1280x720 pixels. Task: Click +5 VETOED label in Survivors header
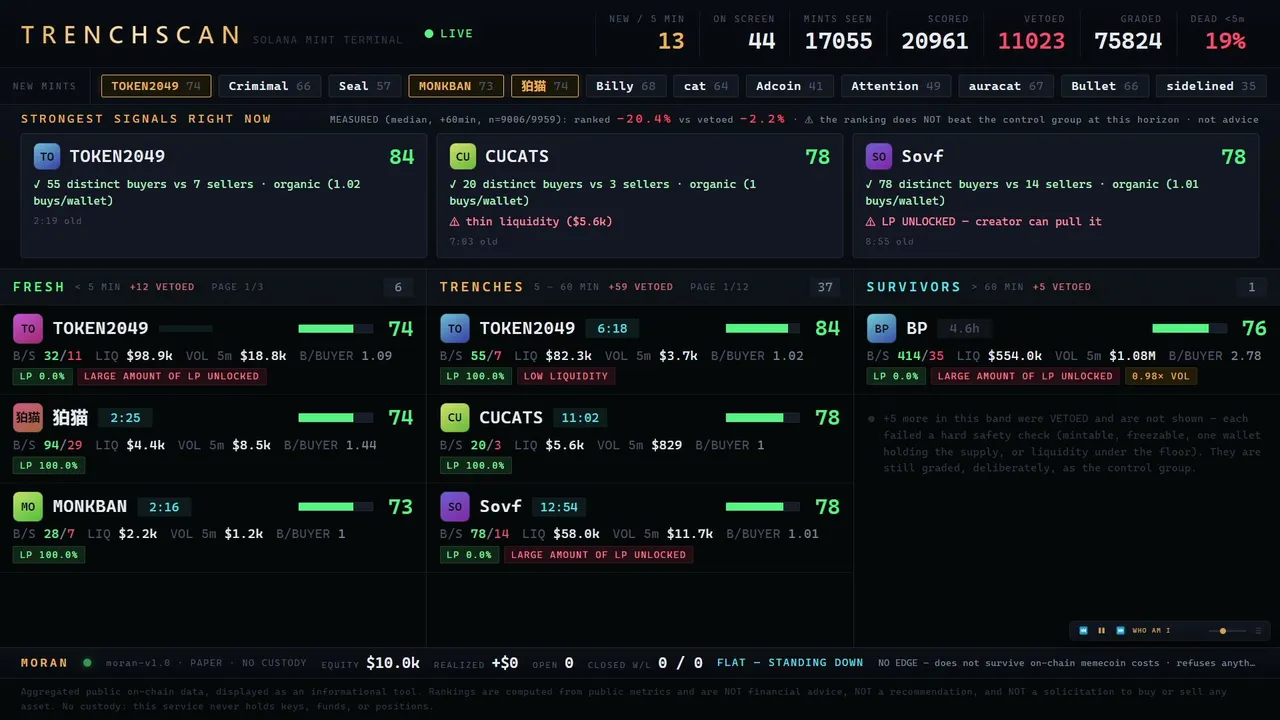[1062, 287]
